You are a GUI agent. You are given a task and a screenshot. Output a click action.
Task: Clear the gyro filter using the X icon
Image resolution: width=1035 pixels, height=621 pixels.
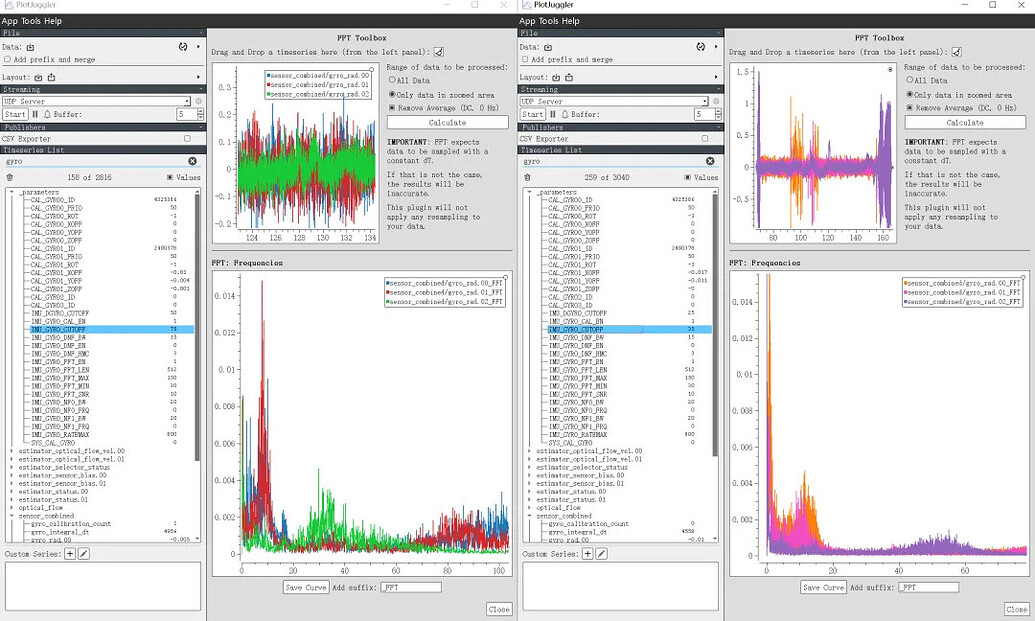(x=192, y=161)
